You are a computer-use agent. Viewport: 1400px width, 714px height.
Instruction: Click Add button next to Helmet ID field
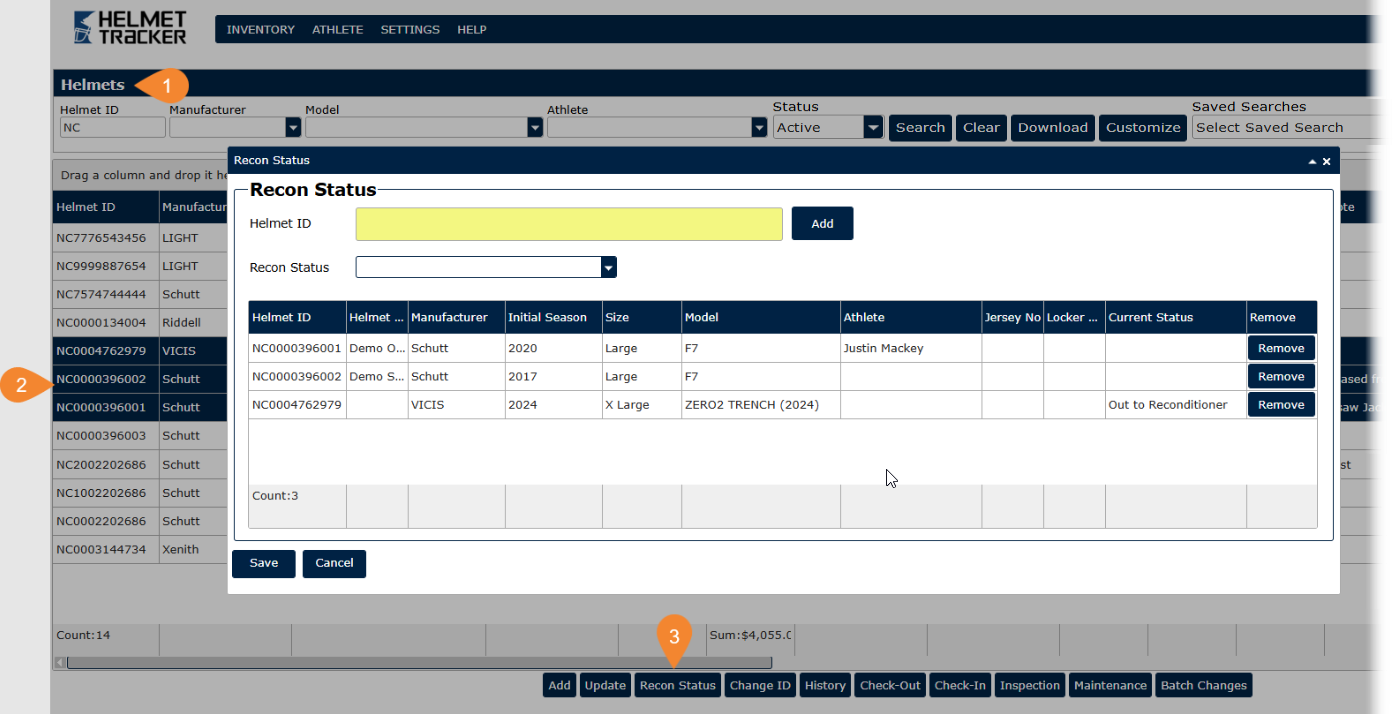point(822,224)
